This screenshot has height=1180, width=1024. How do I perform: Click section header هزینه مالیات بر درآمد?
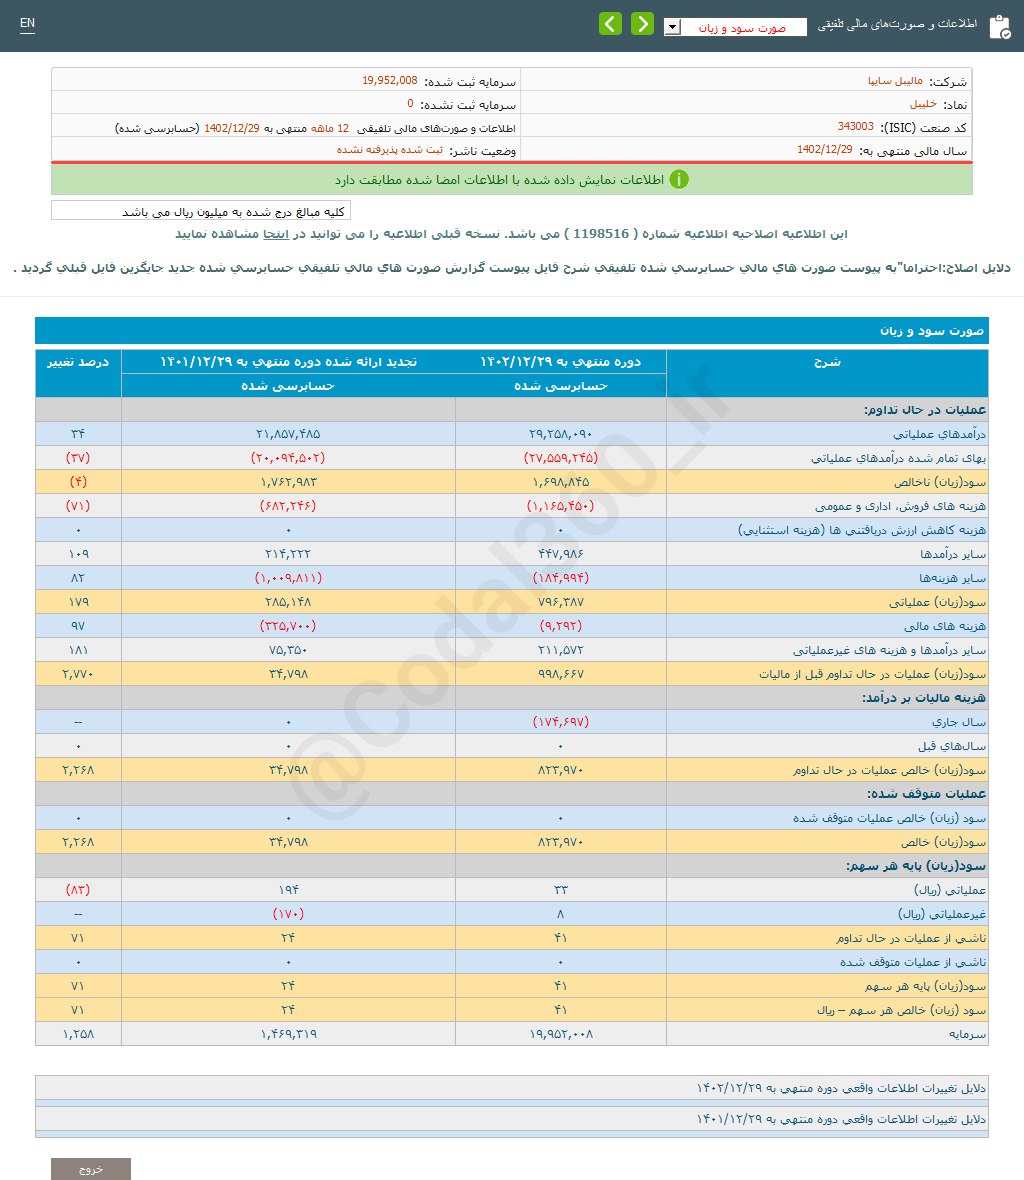[924, 698]
